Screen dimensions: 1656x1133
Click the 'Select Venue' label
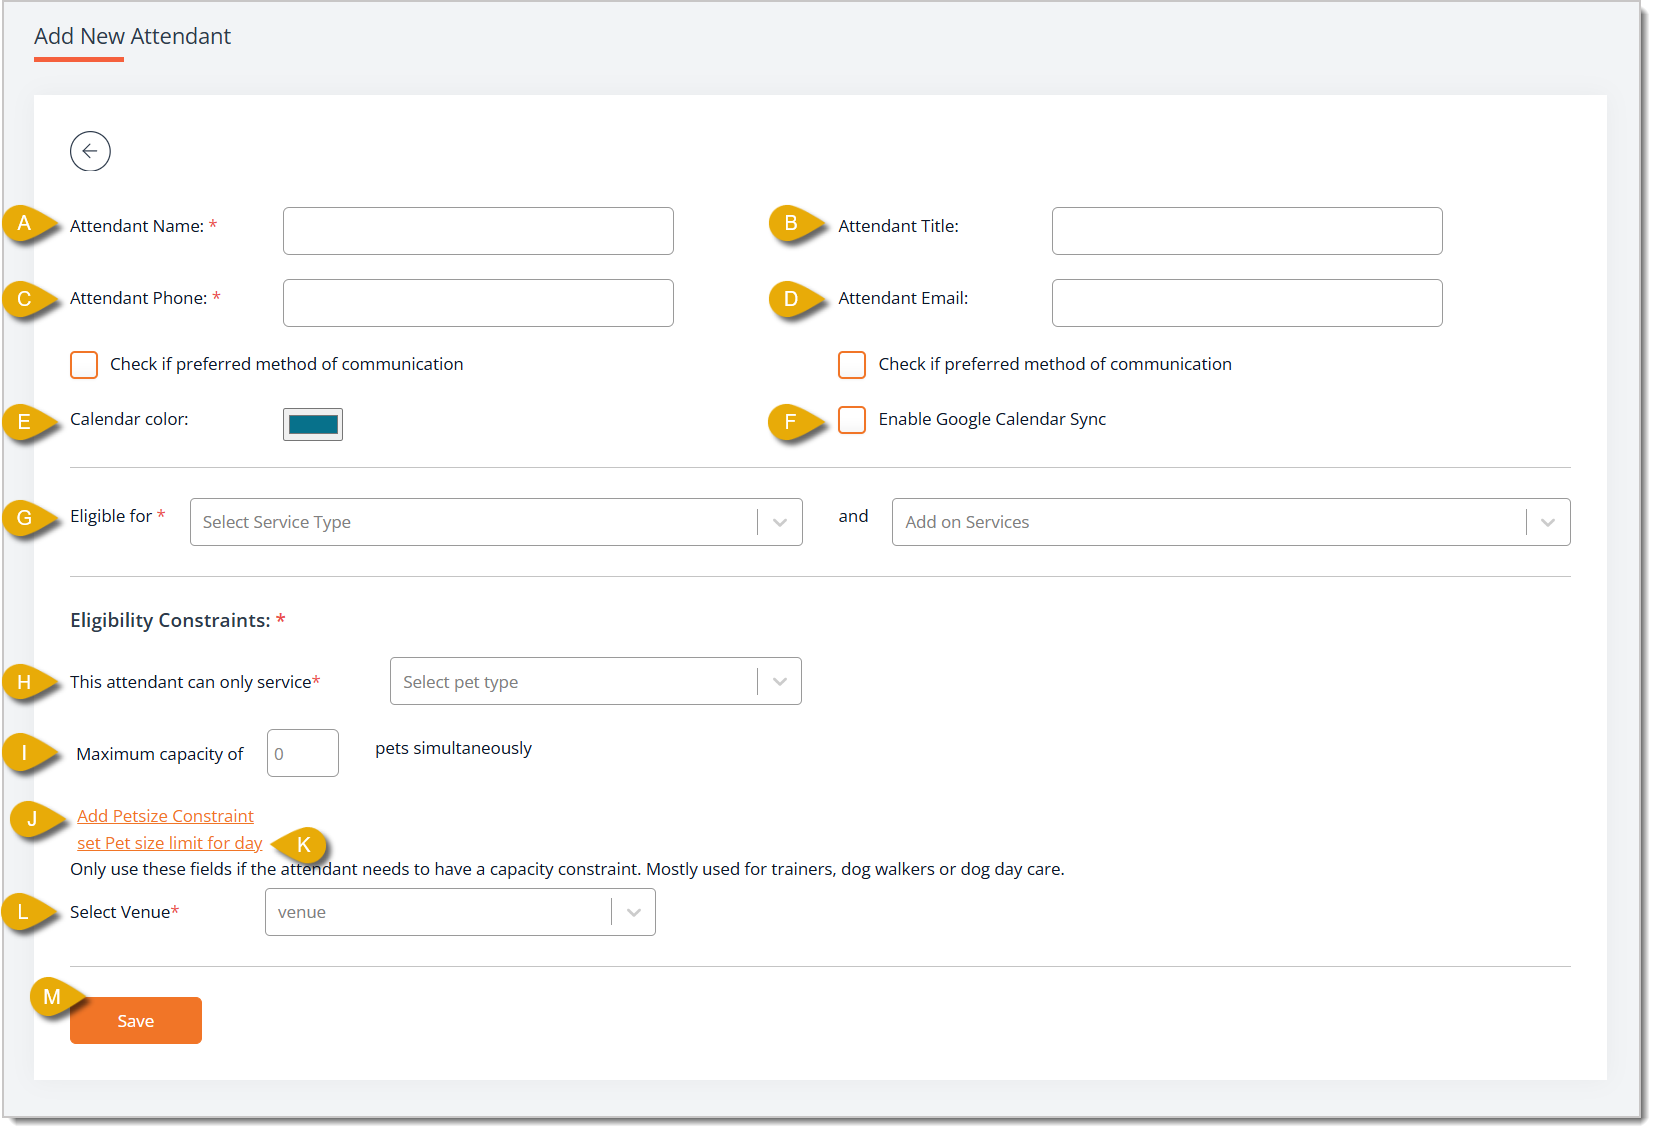120,912
